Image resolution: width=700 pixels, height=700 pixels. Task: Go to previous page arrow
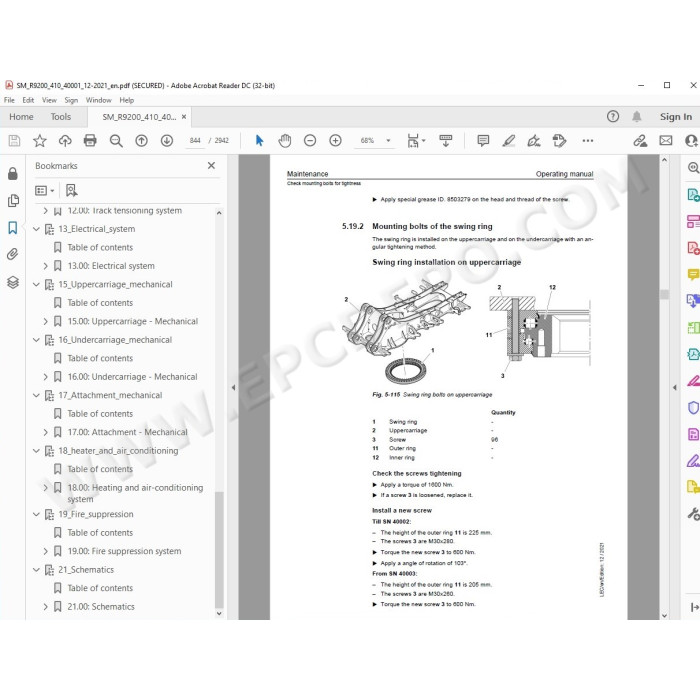pyautogui.click(x=142, y=141)
